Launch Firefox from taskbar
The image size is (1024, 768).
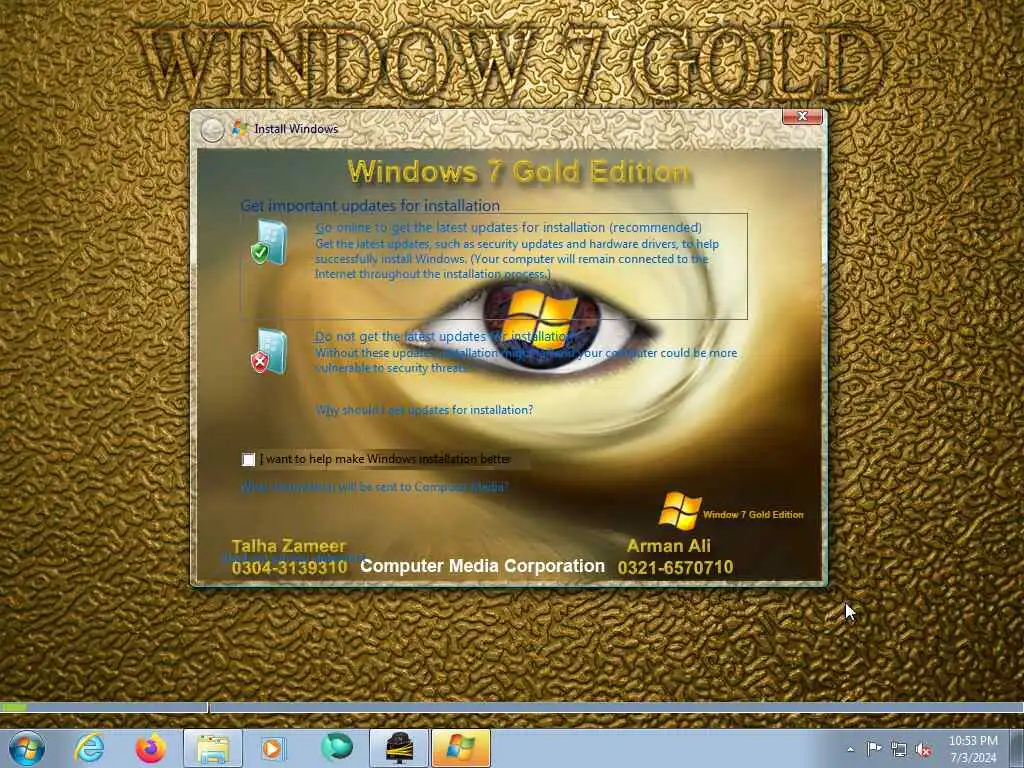pyautogui.click(x=150, y=748)
